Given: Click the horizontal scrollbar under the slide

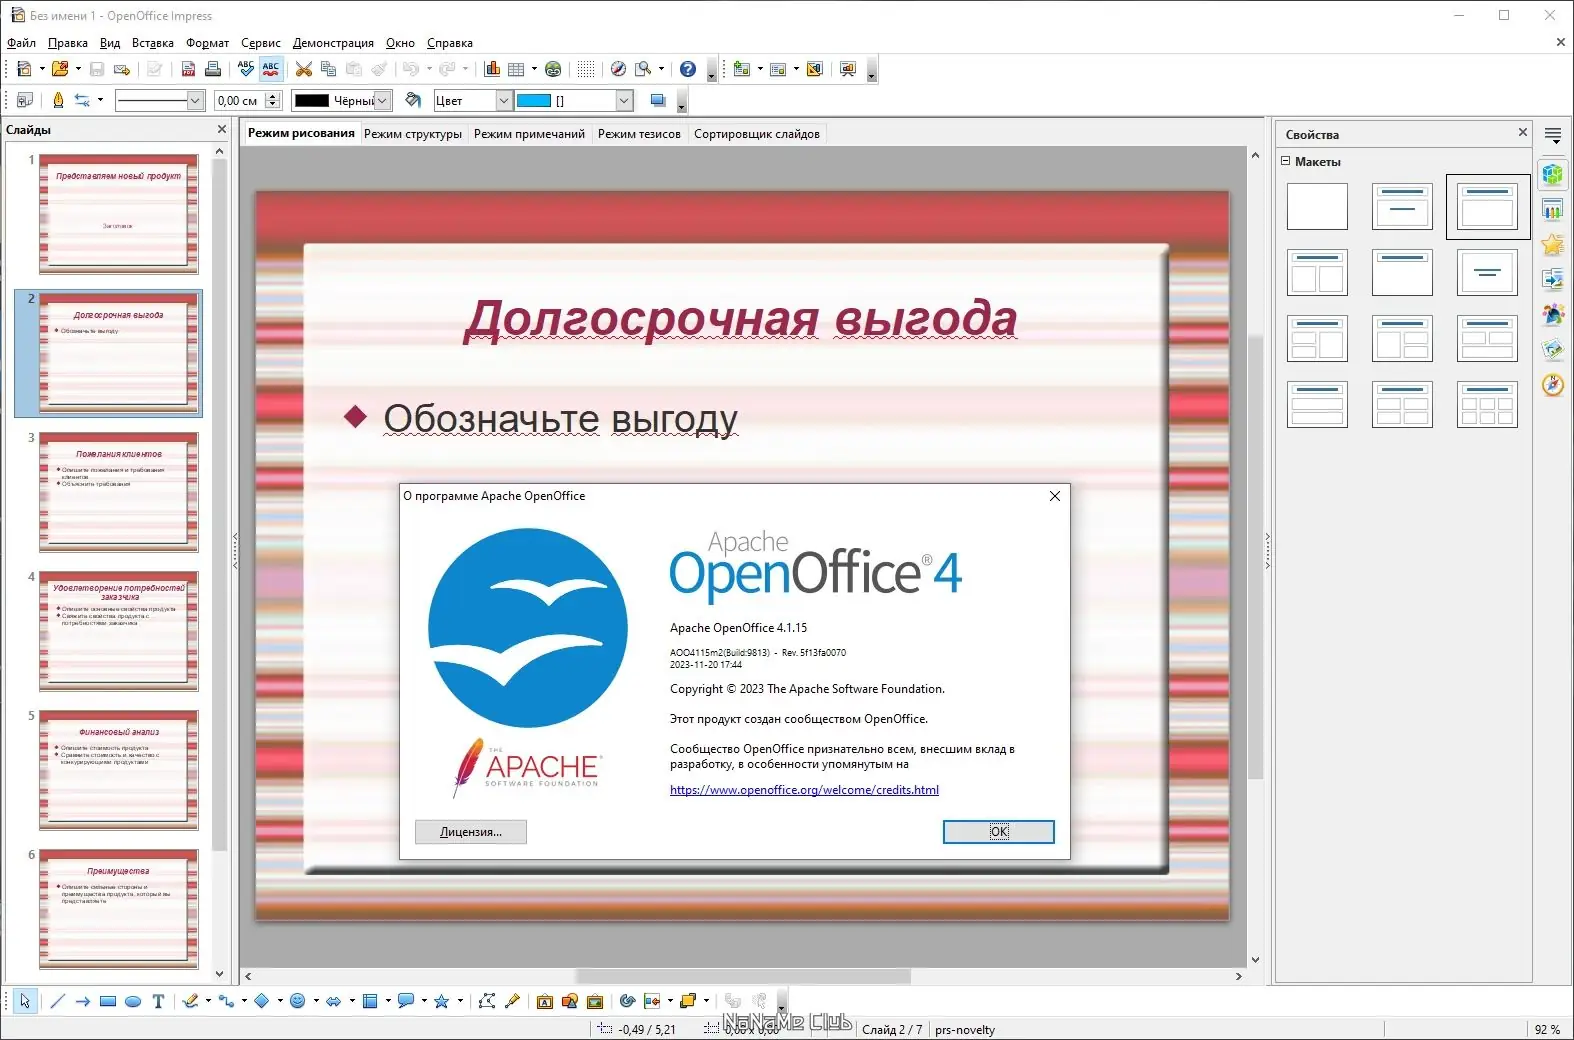Looking at the screenshot, I should point(742,976).
